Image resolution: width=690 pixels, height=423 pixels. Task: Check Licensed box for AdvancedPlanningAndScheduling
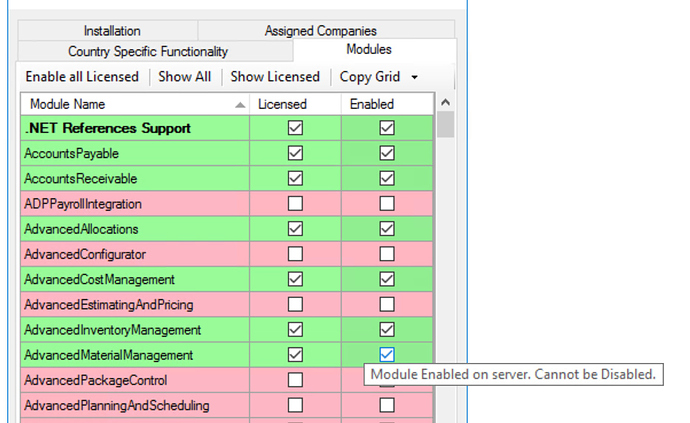295,405
